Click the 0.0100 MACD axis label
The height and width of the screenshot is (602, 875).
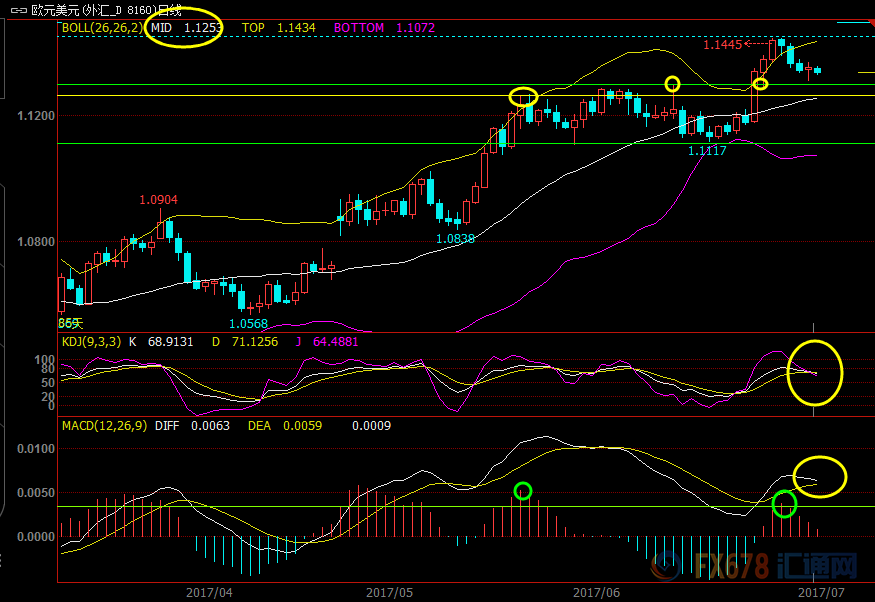pos(36,449)
